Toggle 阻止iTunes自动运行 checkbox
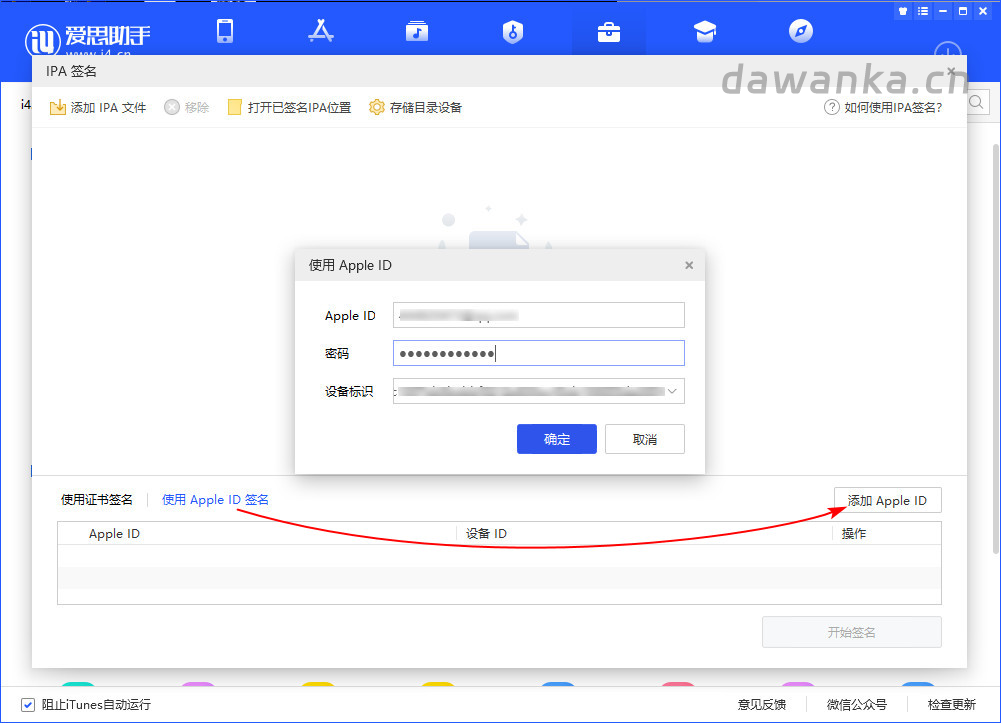 (28, 704)
